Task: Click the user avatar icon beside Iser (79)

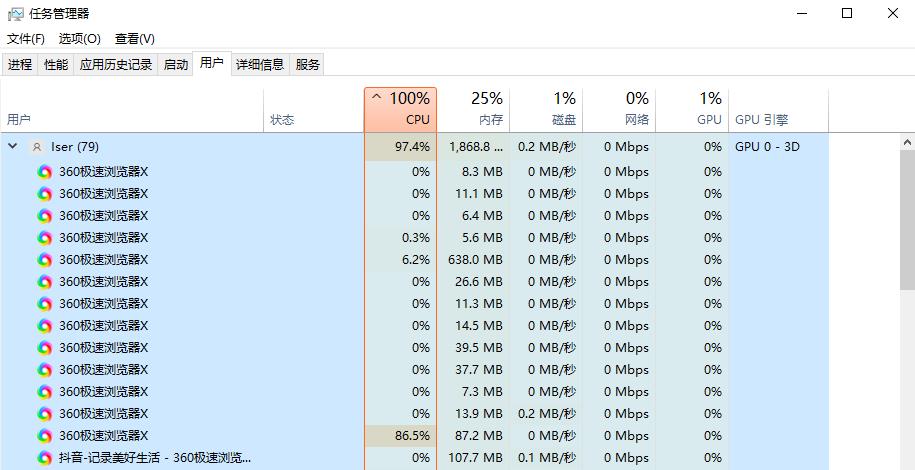Action: pos(37,147)
